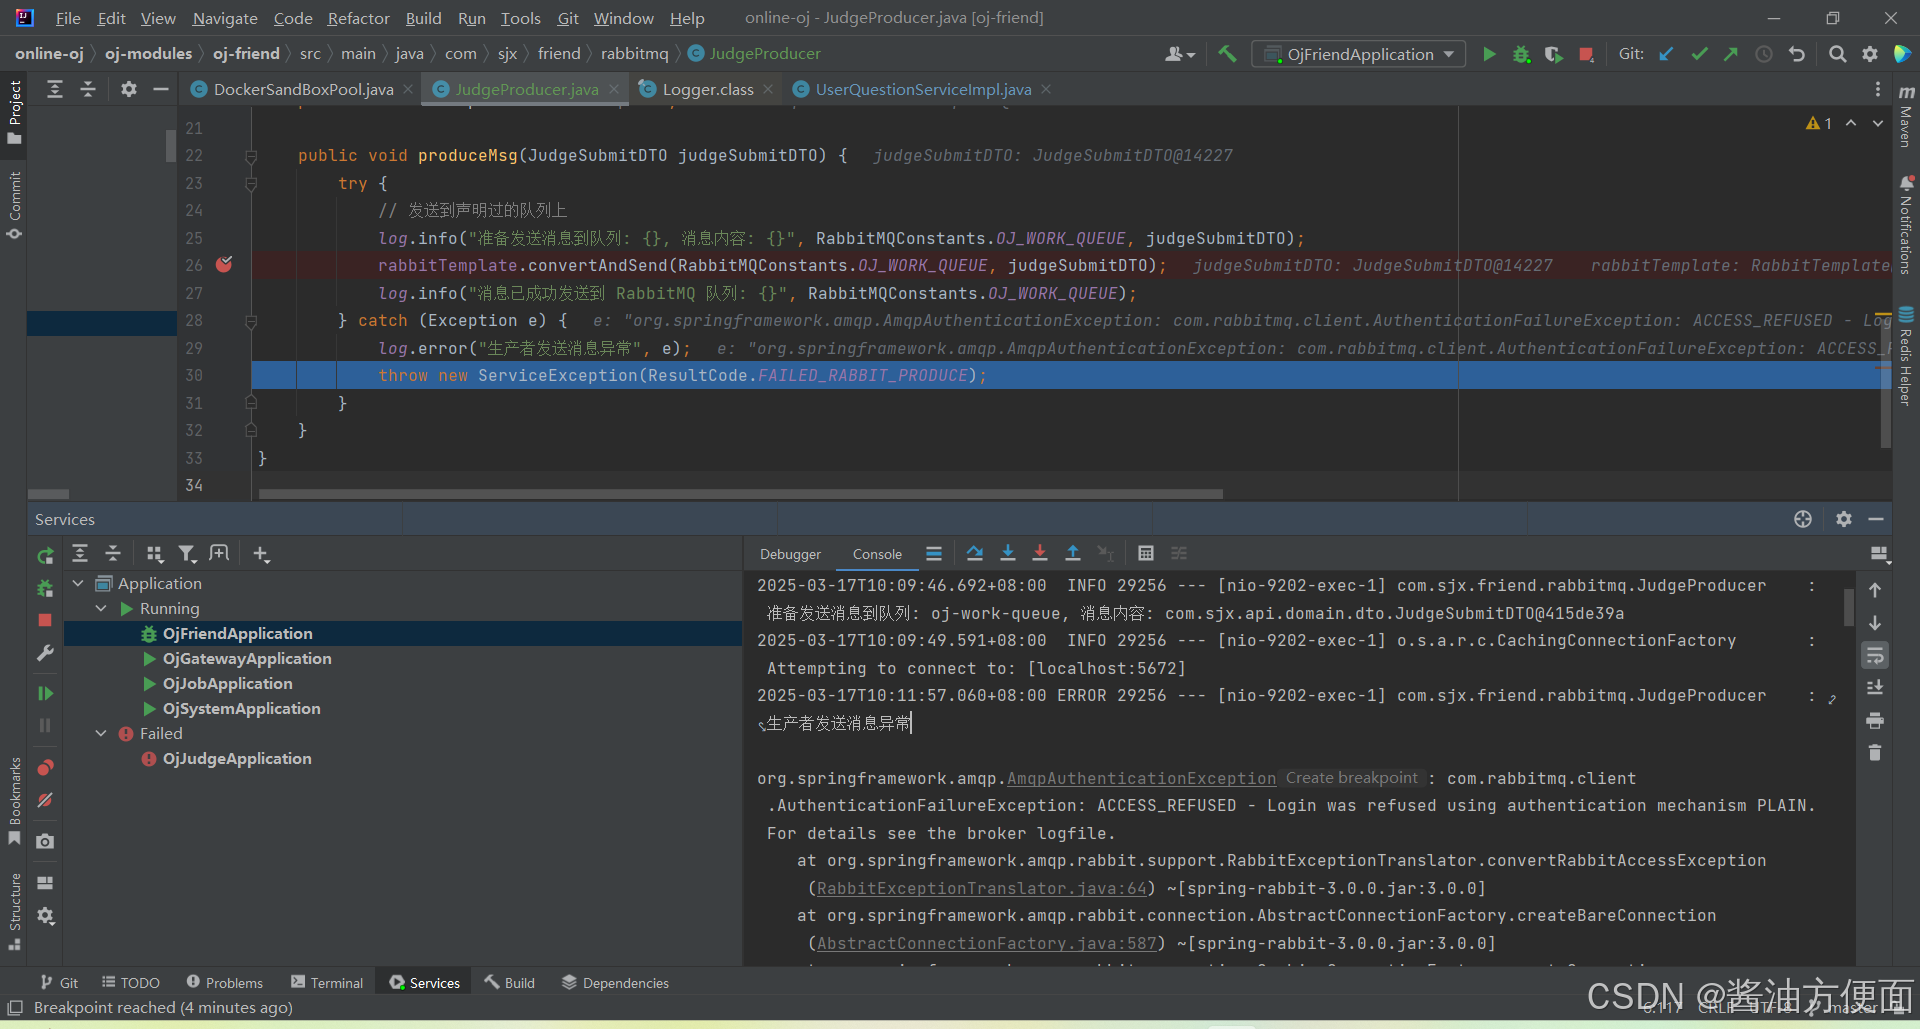Clear the console using the trash icon
This screenshot has height=1029, width=1920.
1876,753
